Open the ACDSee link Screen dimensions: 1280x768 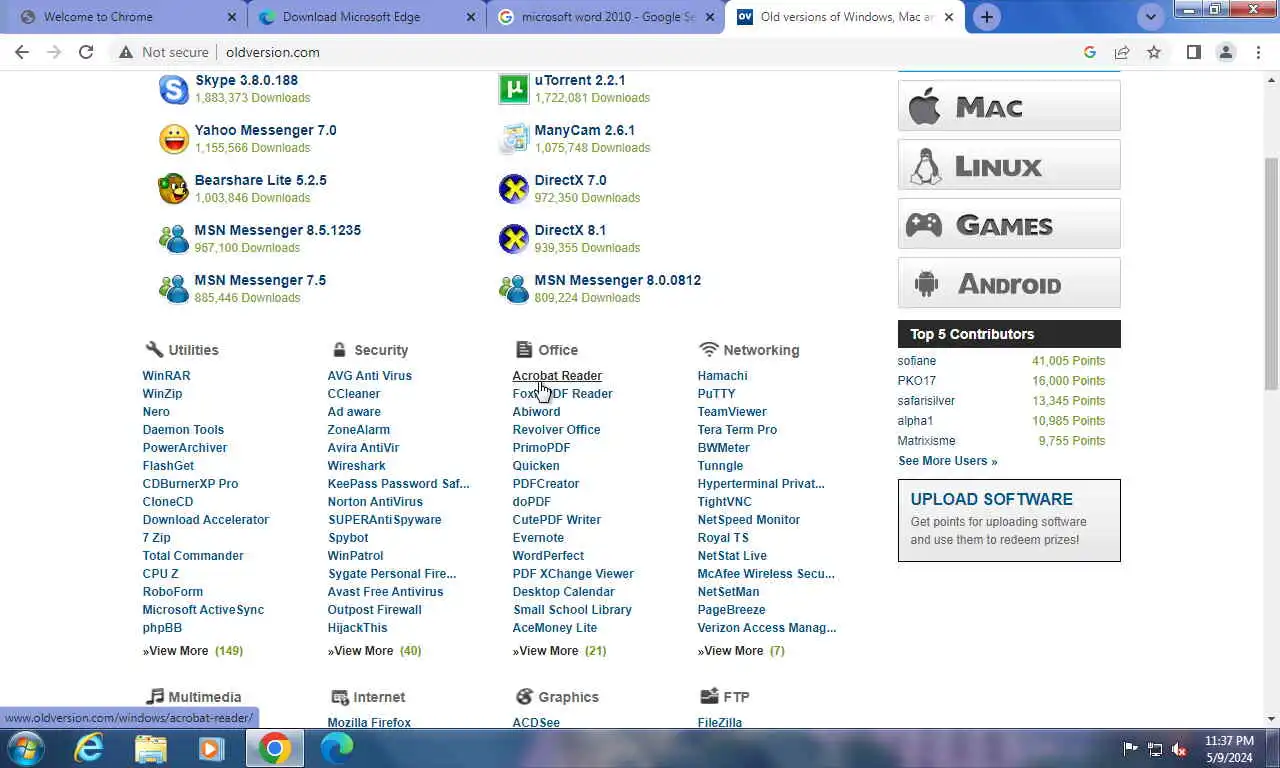[x=536, y=722]
